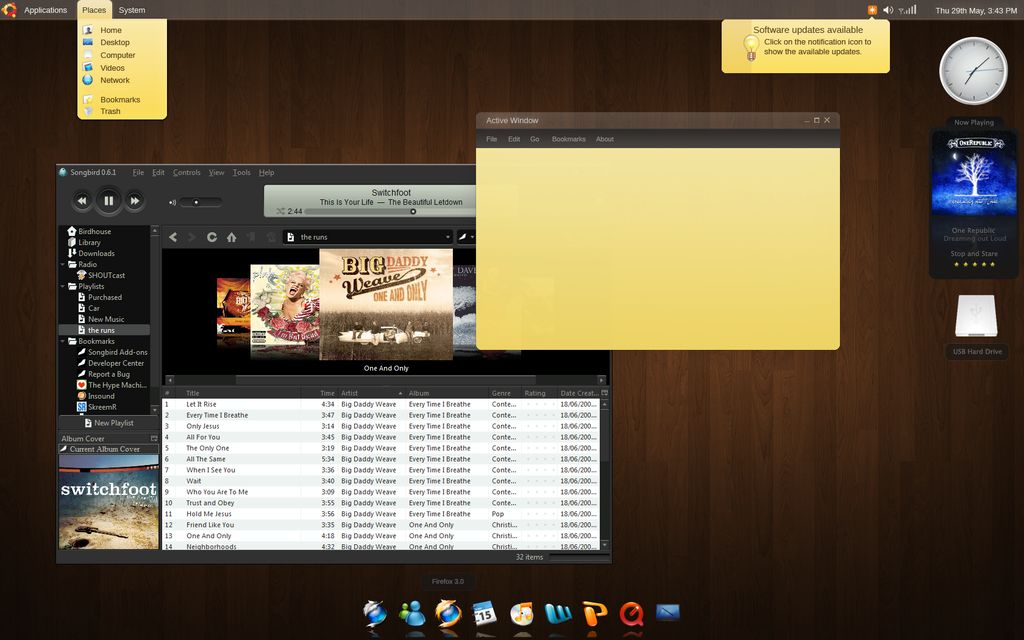This screenshot has height=640, width=1024.
Task: Open the Bookmarks menu in the Active Window
Action: pyautogui.click(x=568, y=139)
